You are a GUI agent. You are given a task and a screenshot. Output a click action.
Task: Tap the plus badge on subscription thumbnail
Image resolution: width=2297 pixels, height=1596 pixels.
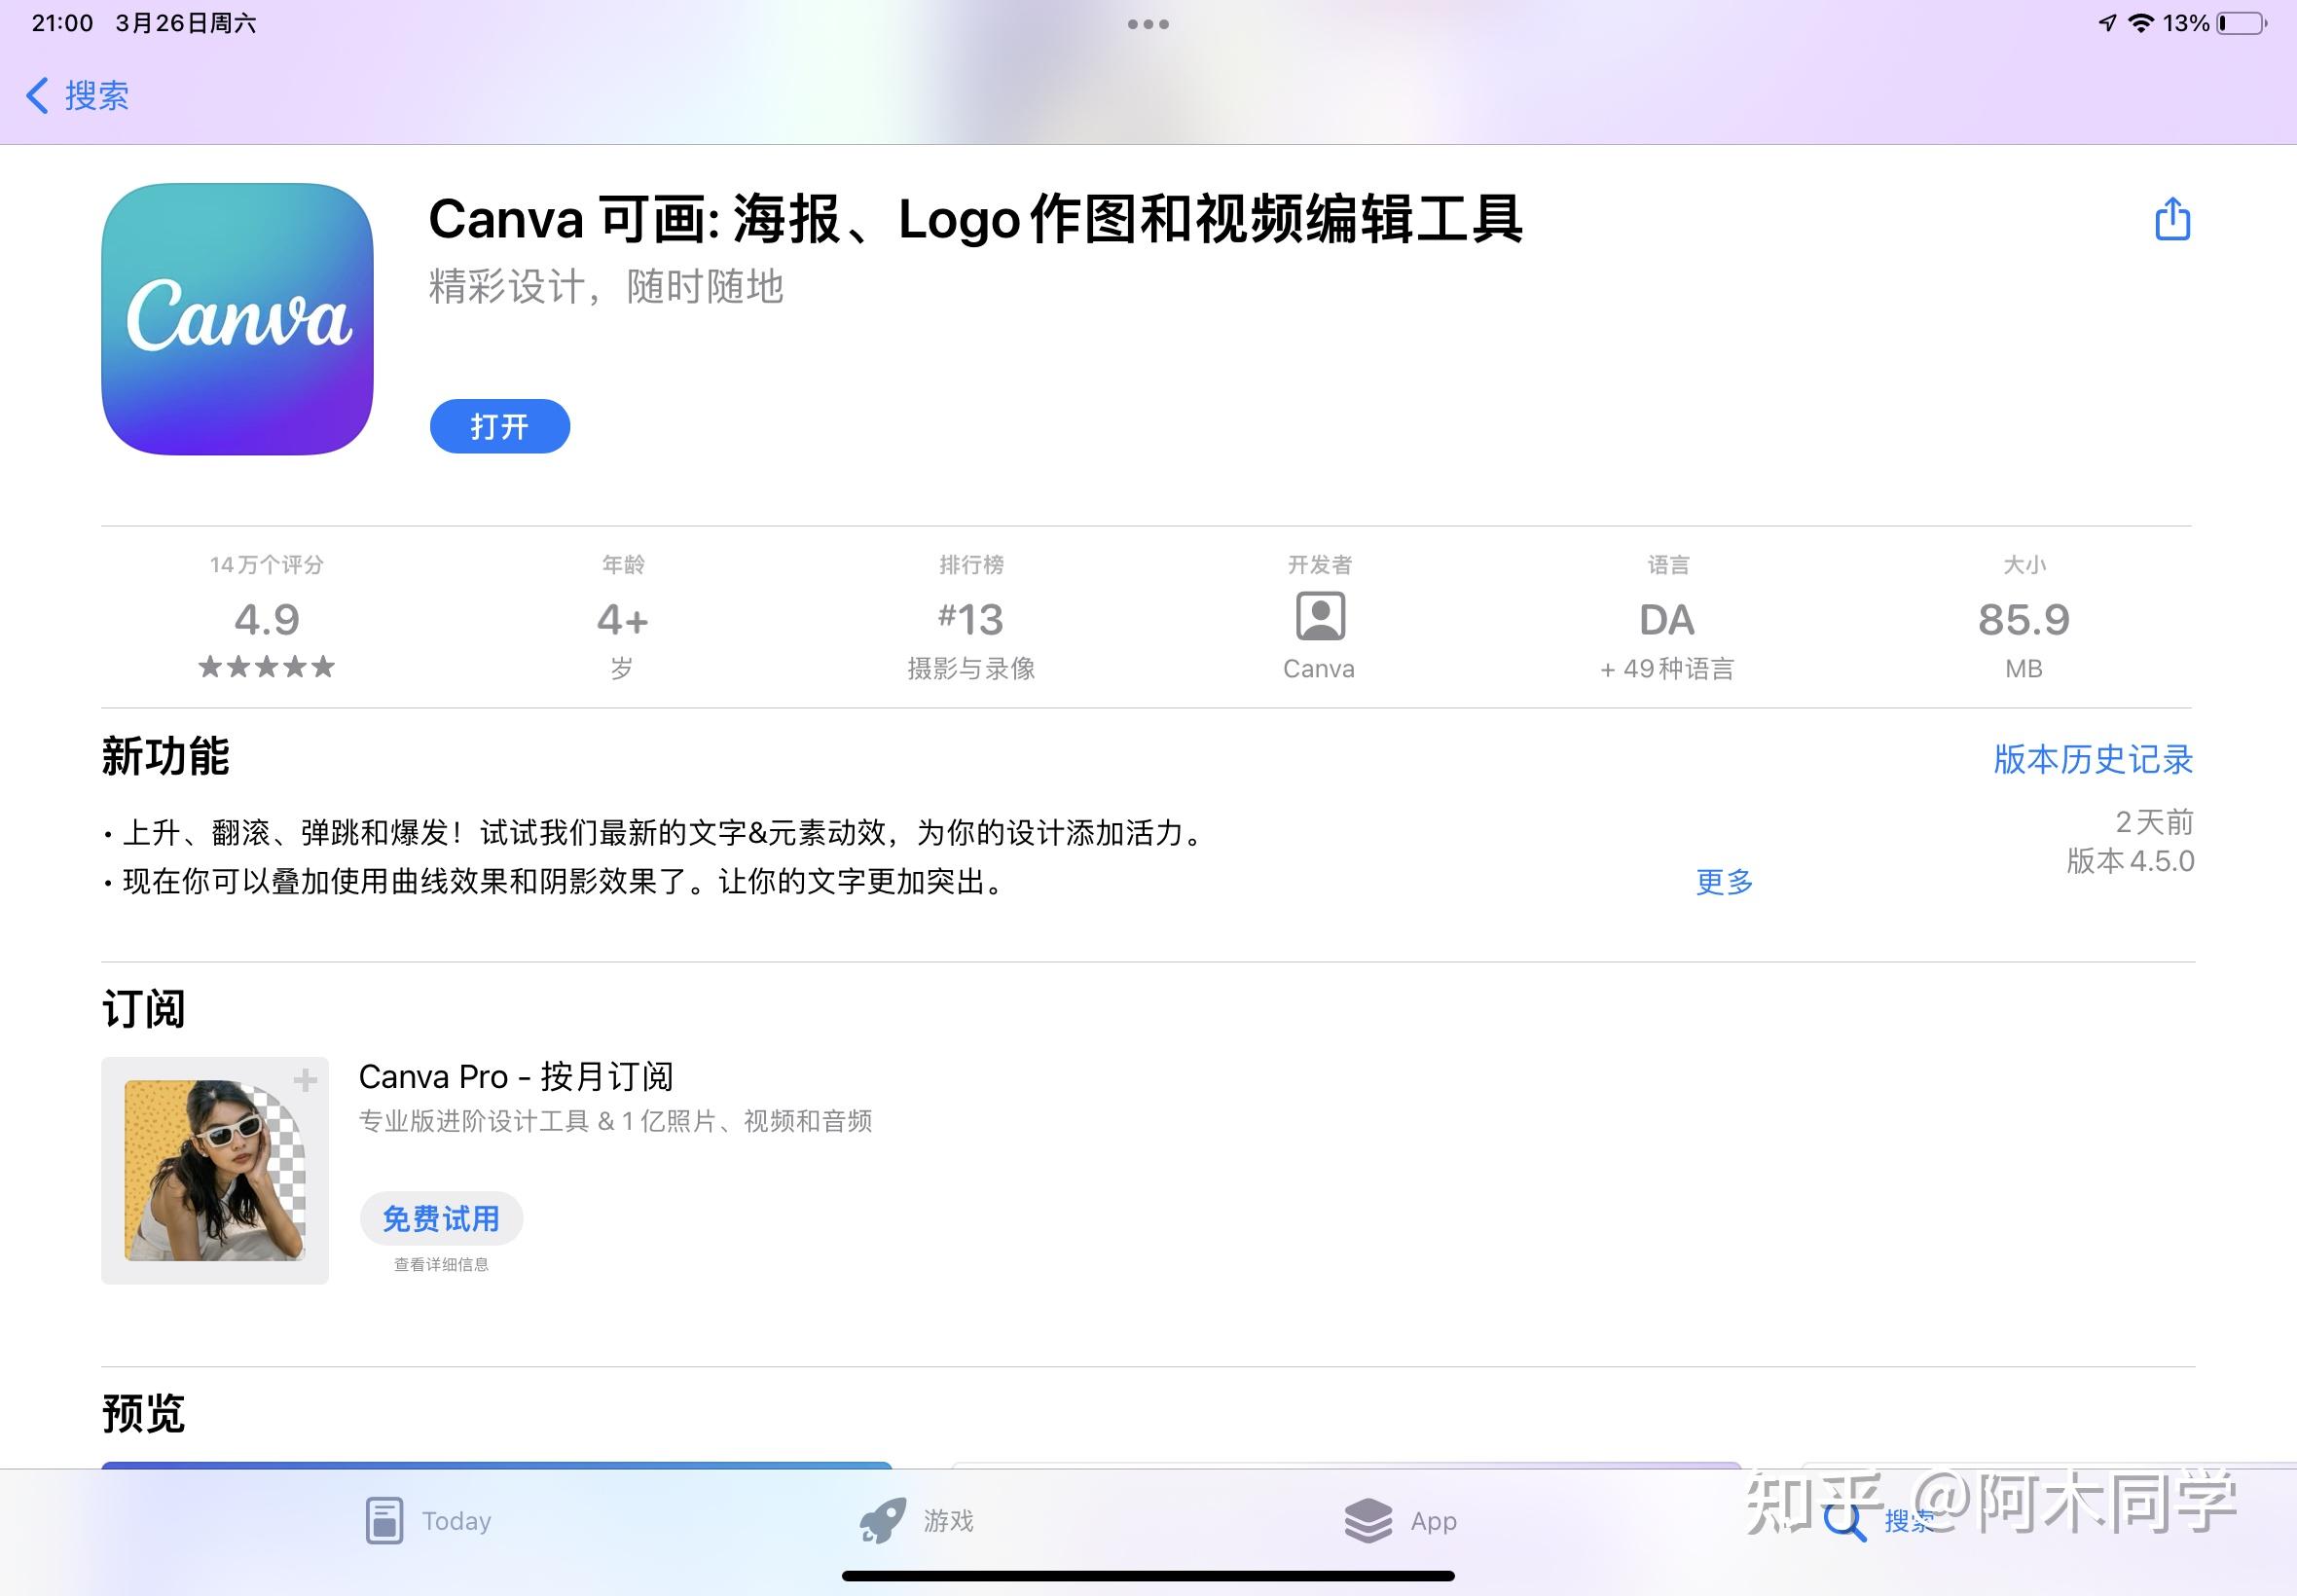305,1080
